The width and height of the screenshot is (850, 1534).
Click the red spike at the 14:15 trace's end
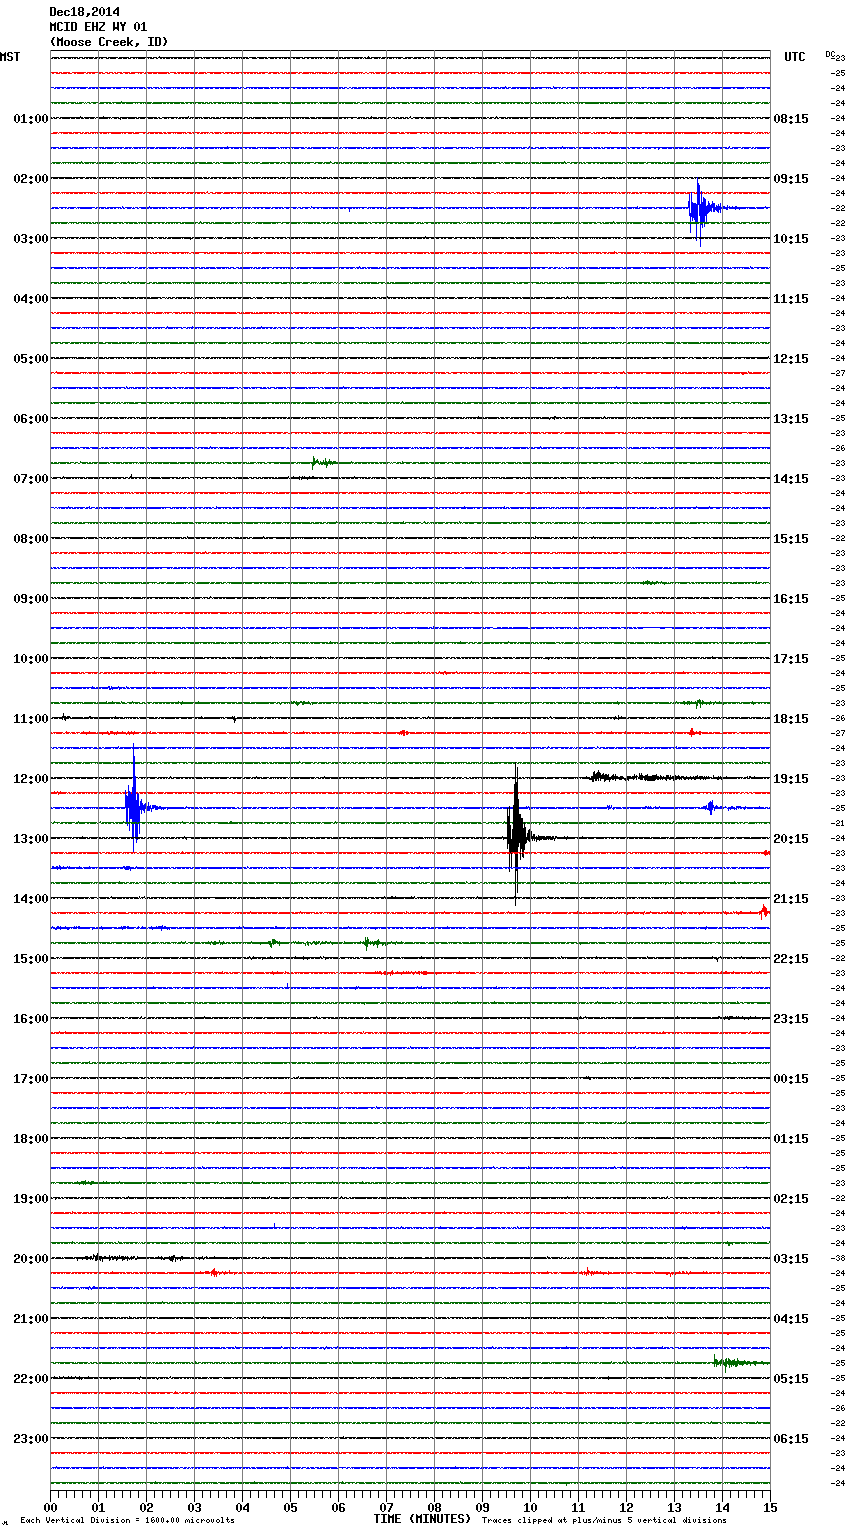pos(762,911)
